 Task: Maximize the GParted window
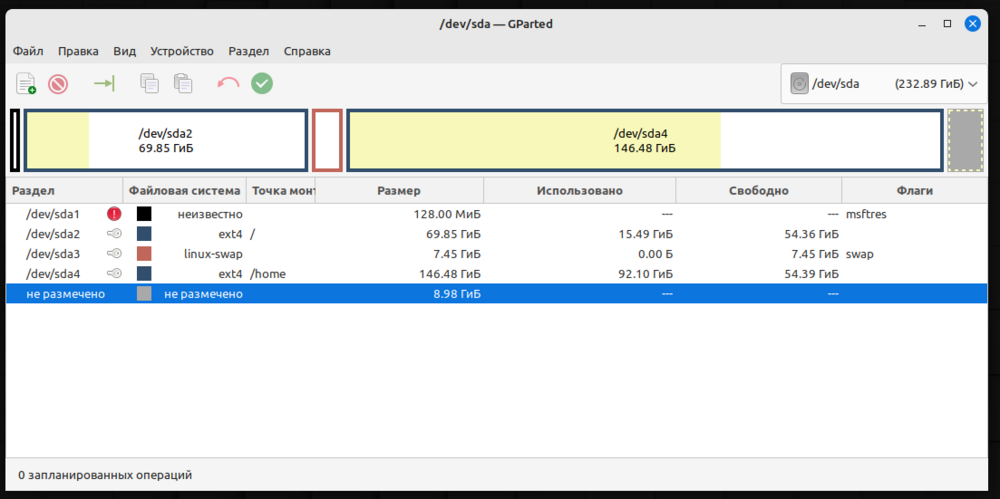pyautogui.click(x=948, y=24)
